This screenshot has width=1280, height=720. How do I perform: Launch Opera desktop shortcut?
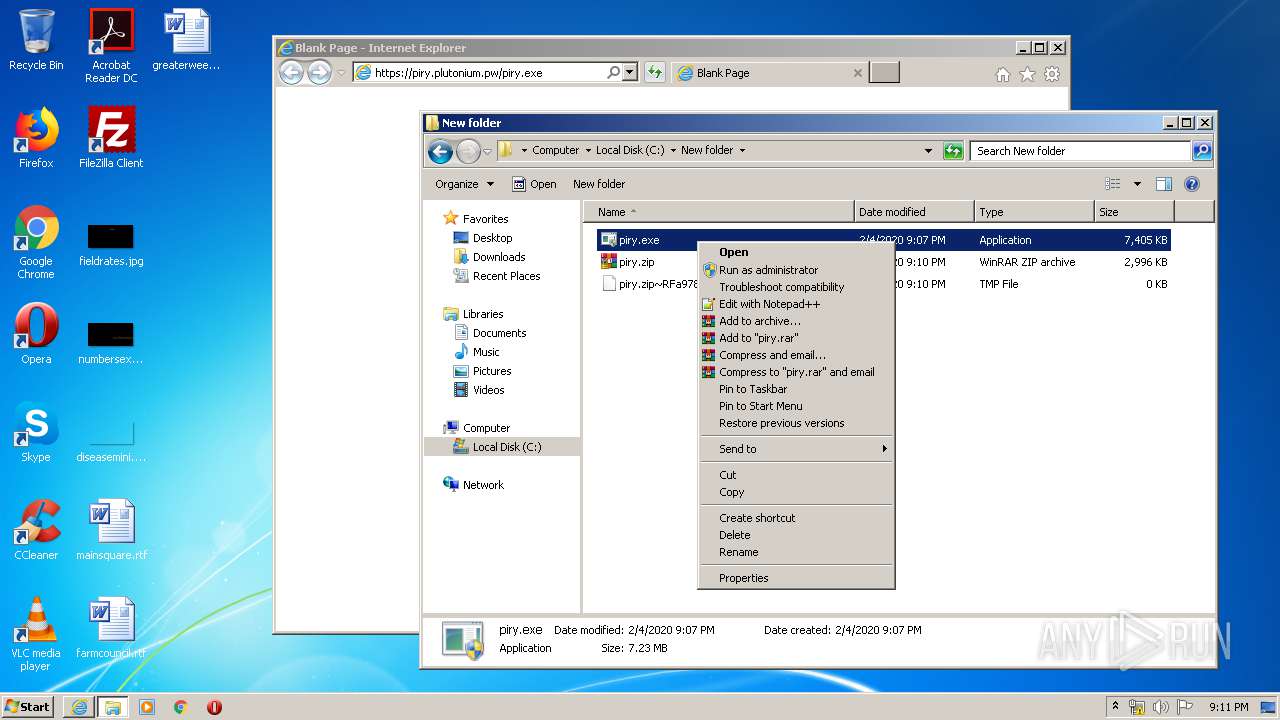(x=36, y=334)
